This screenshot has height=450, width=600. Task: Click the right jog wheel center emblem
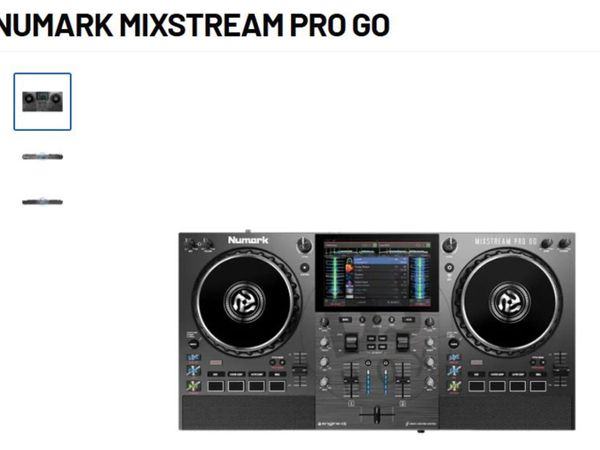pyautogui.click(x=510, y=302)
